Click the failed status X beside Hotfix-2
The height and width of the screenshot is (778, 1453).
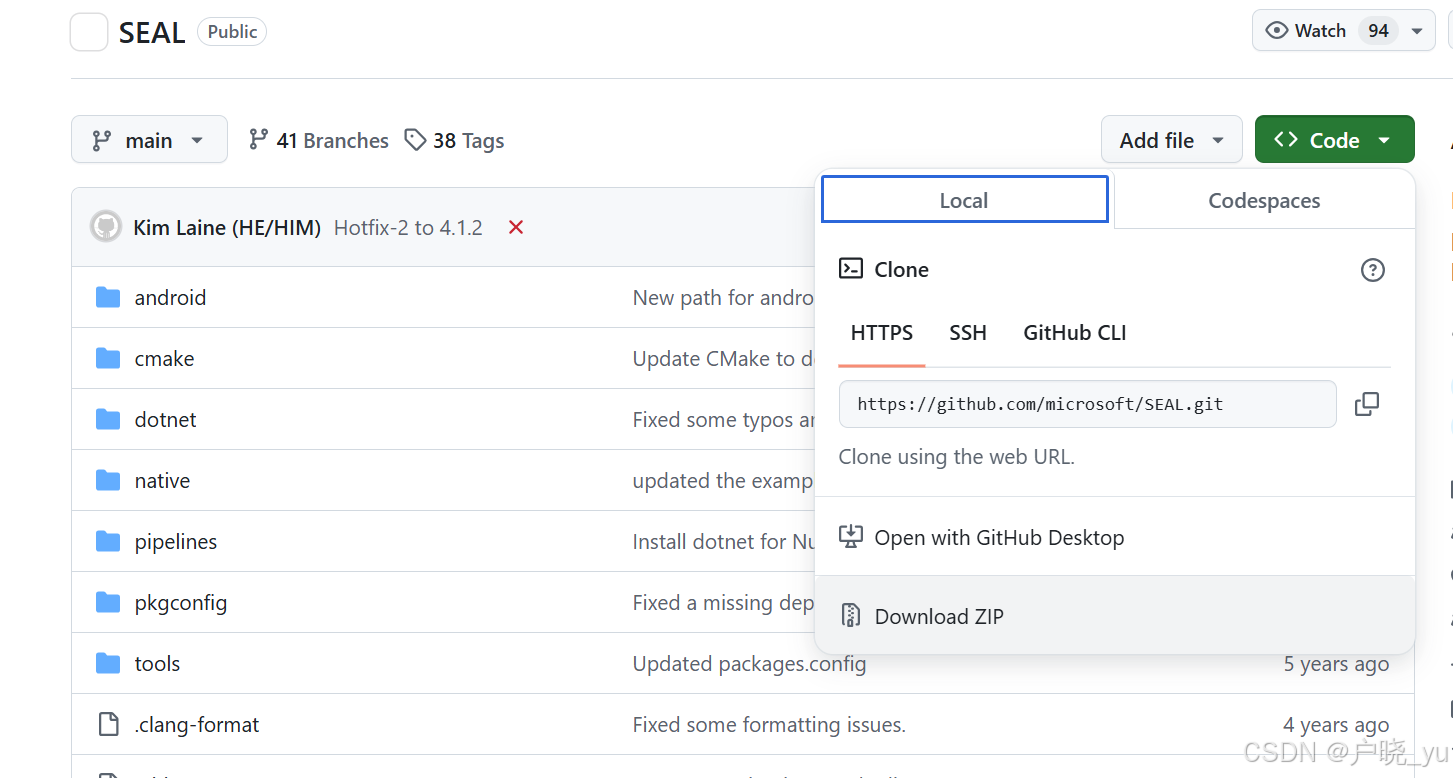516,227
